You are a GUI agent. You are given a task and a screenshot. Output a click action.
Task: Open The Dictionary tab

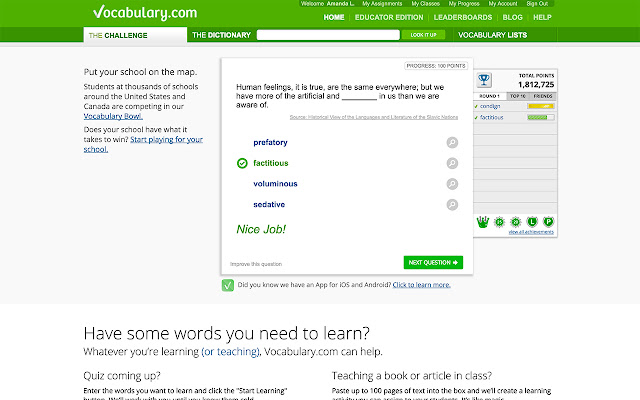[221, 35]
